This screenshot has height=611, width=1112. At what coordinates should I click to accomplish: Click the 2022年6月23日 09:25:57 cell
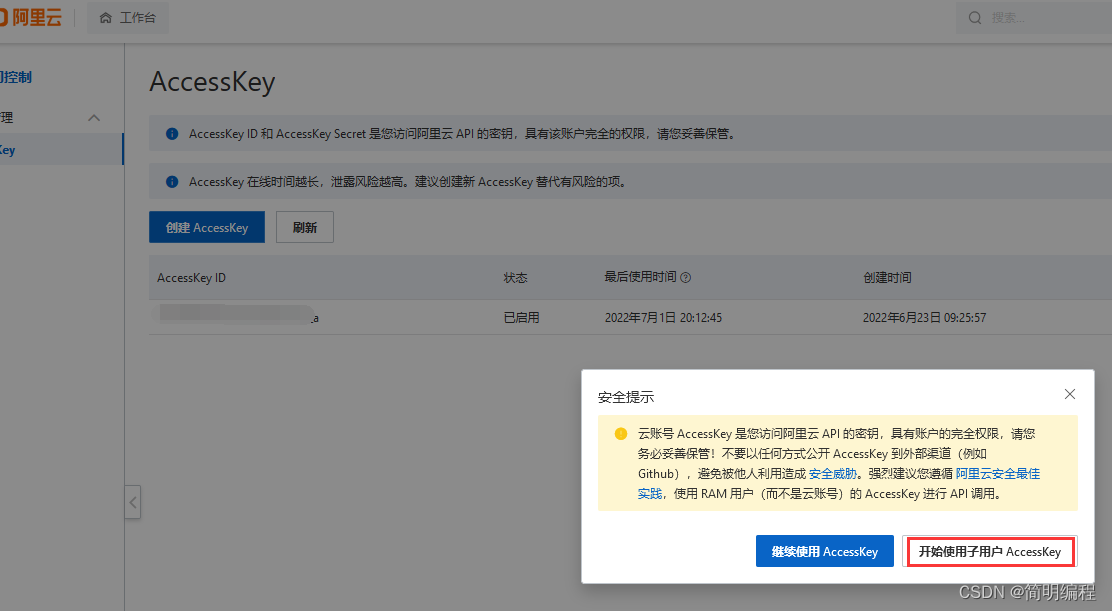[924, 318]
